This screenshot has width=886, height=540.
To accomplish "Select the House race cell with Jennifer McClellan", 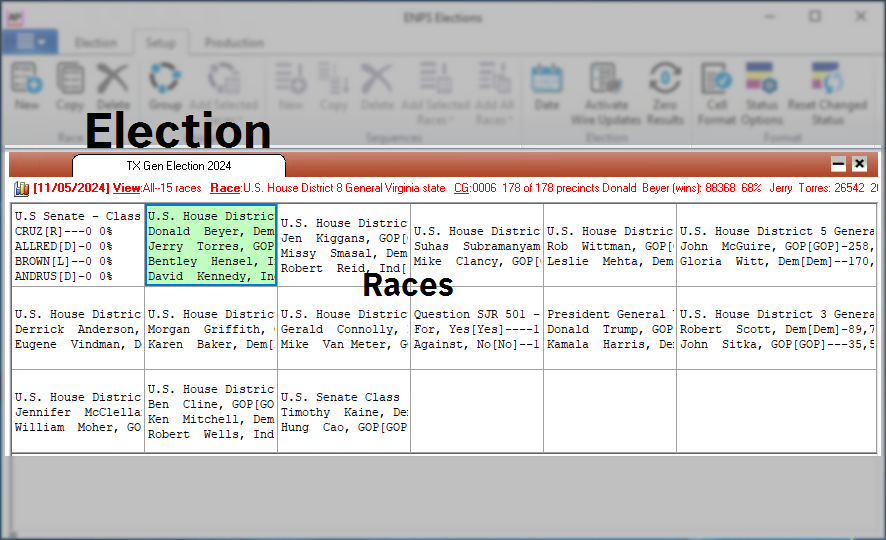I will (78, 411).
